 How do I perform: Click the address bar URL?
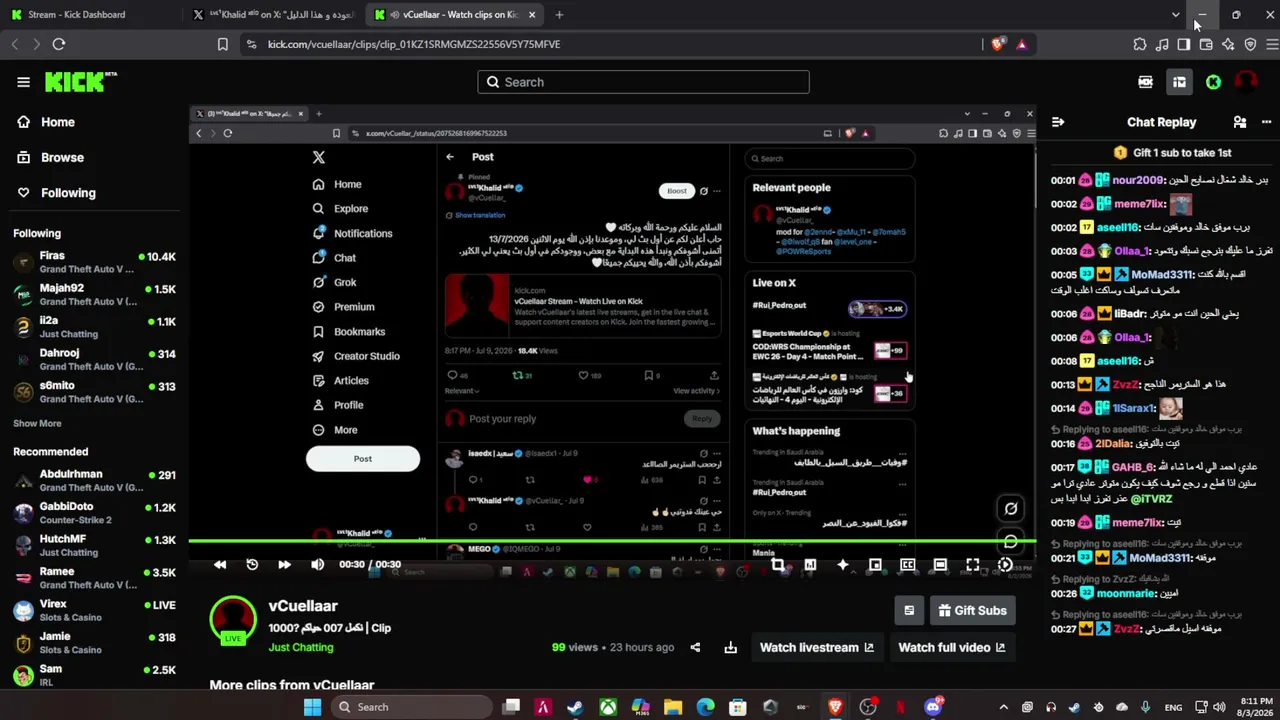pos(414,44)
